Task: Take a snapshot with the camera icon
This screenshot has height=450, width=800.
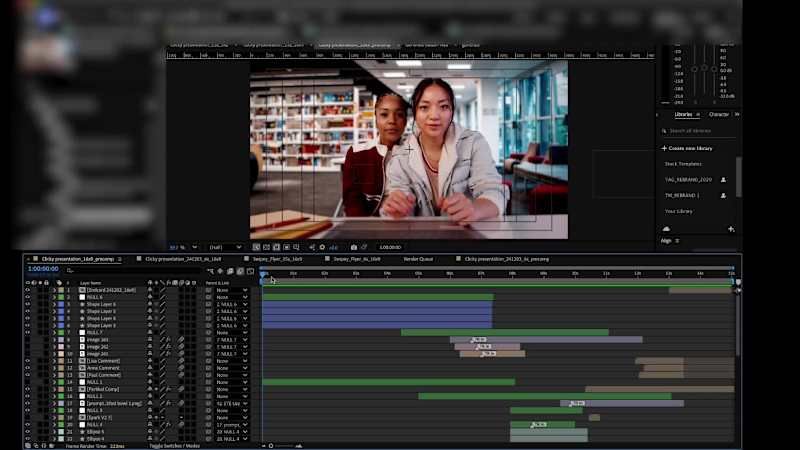Action: (x=354, y=247)
